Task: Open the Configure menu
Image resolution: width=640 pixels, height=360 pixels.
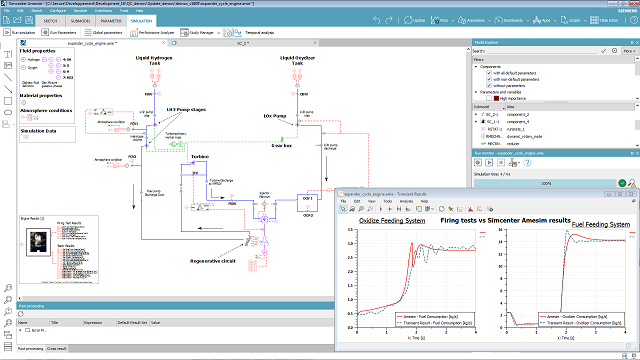Action: 58,10
